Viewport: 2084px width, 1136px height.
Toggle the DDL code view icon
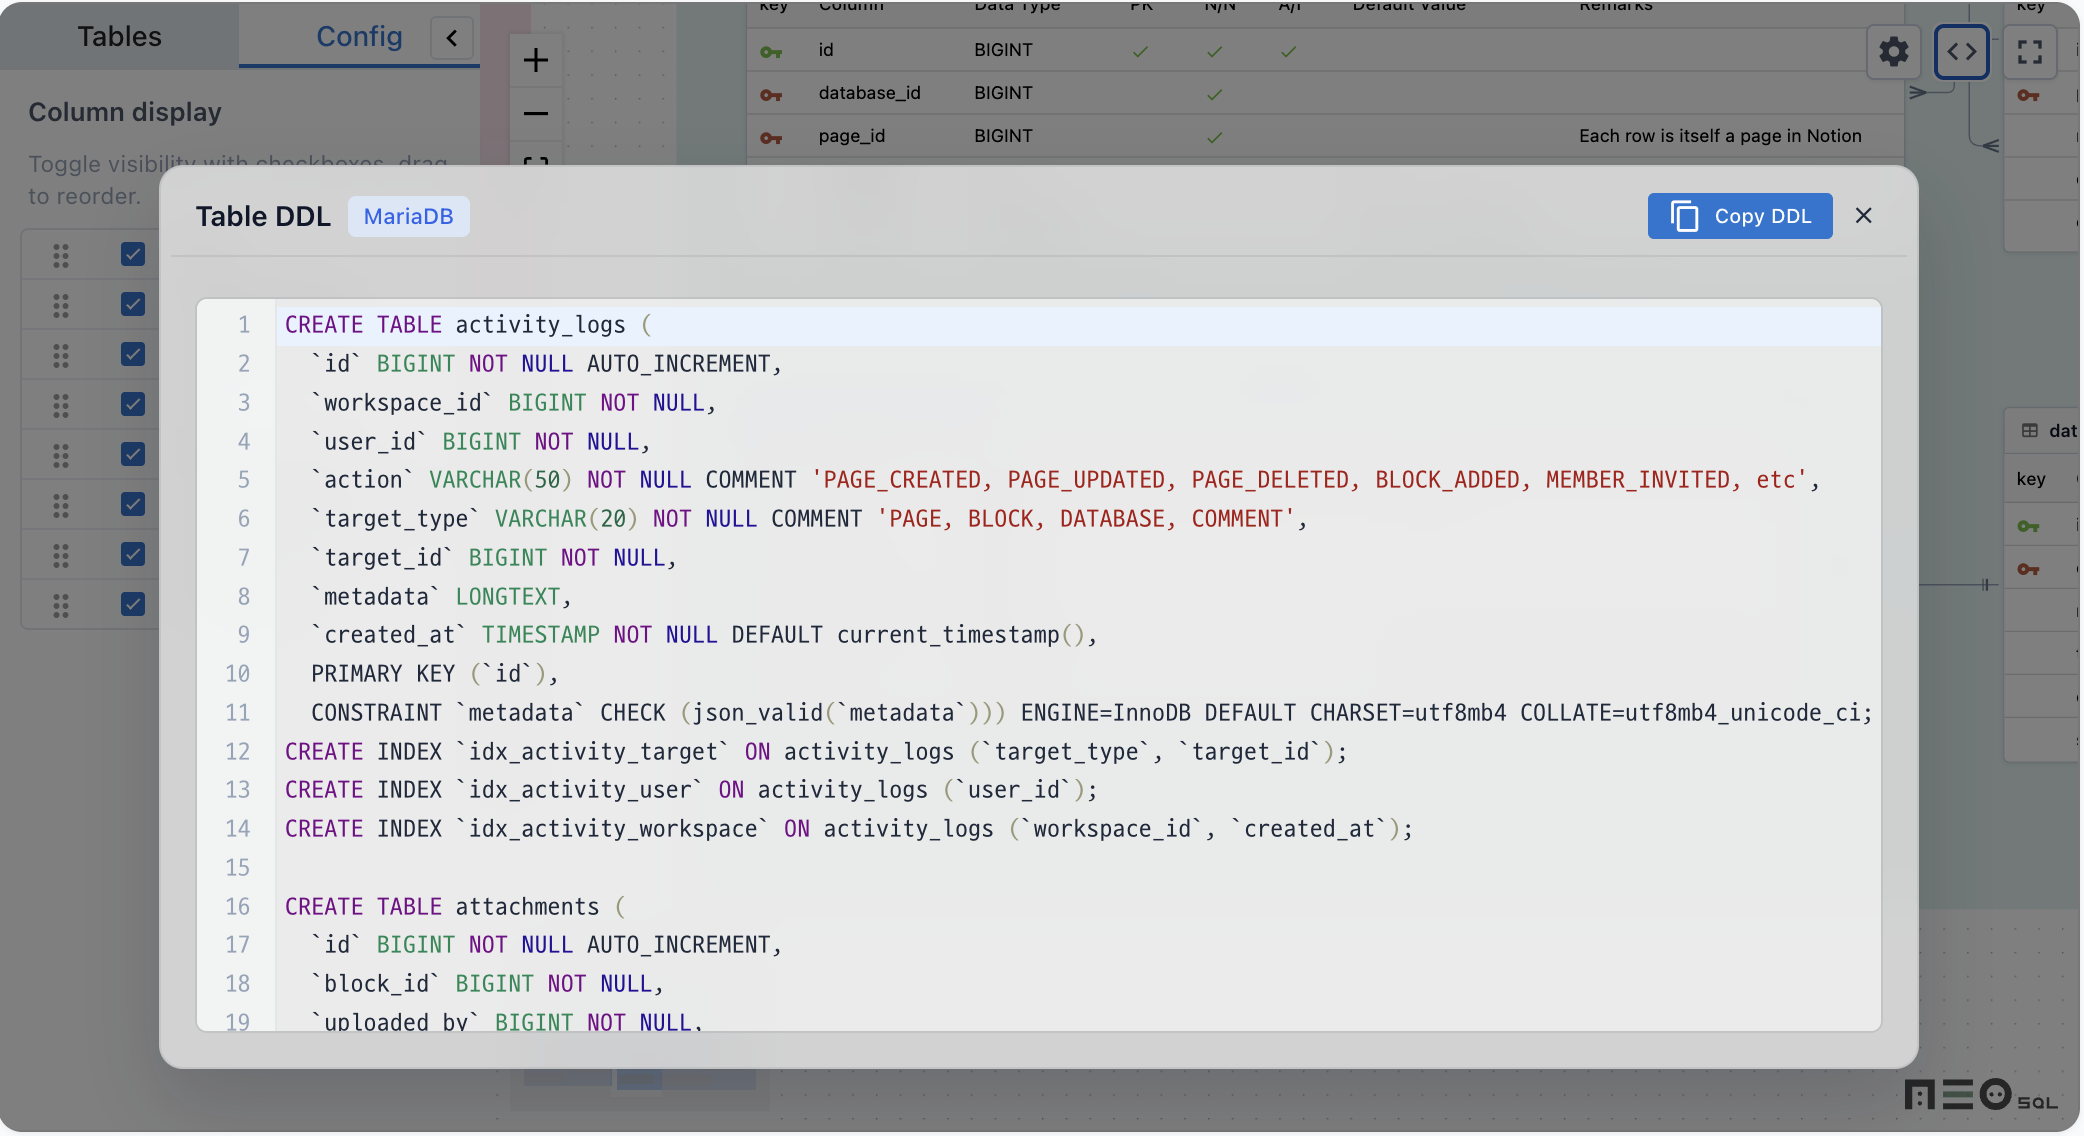1961,51
